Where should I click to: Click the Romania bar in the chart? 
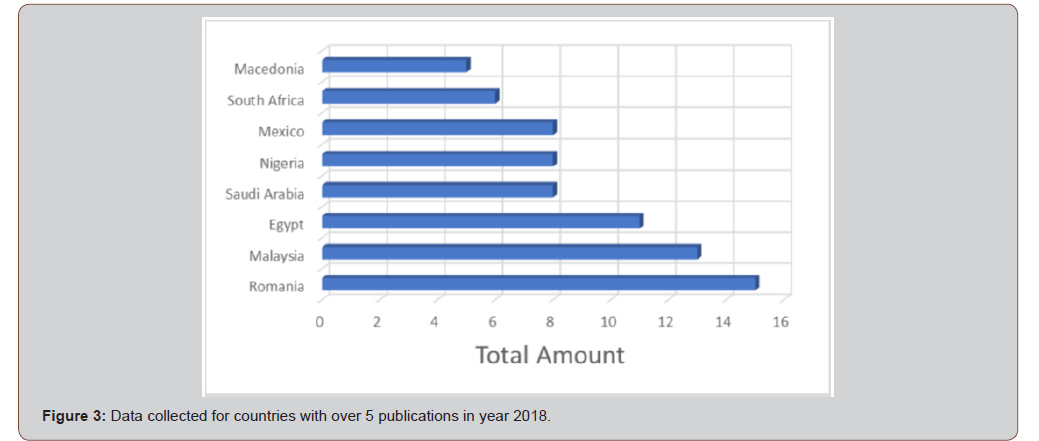[540, 284]
